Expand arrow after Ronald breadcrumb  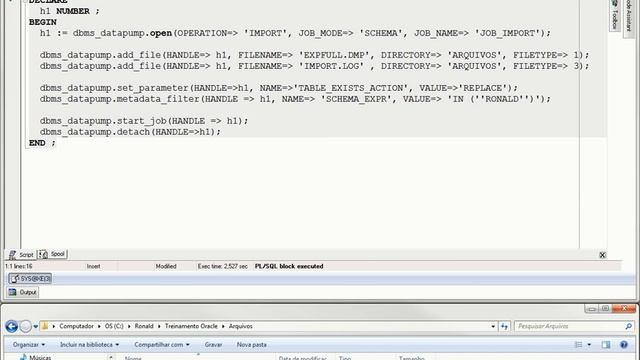(x=160, y=327)
